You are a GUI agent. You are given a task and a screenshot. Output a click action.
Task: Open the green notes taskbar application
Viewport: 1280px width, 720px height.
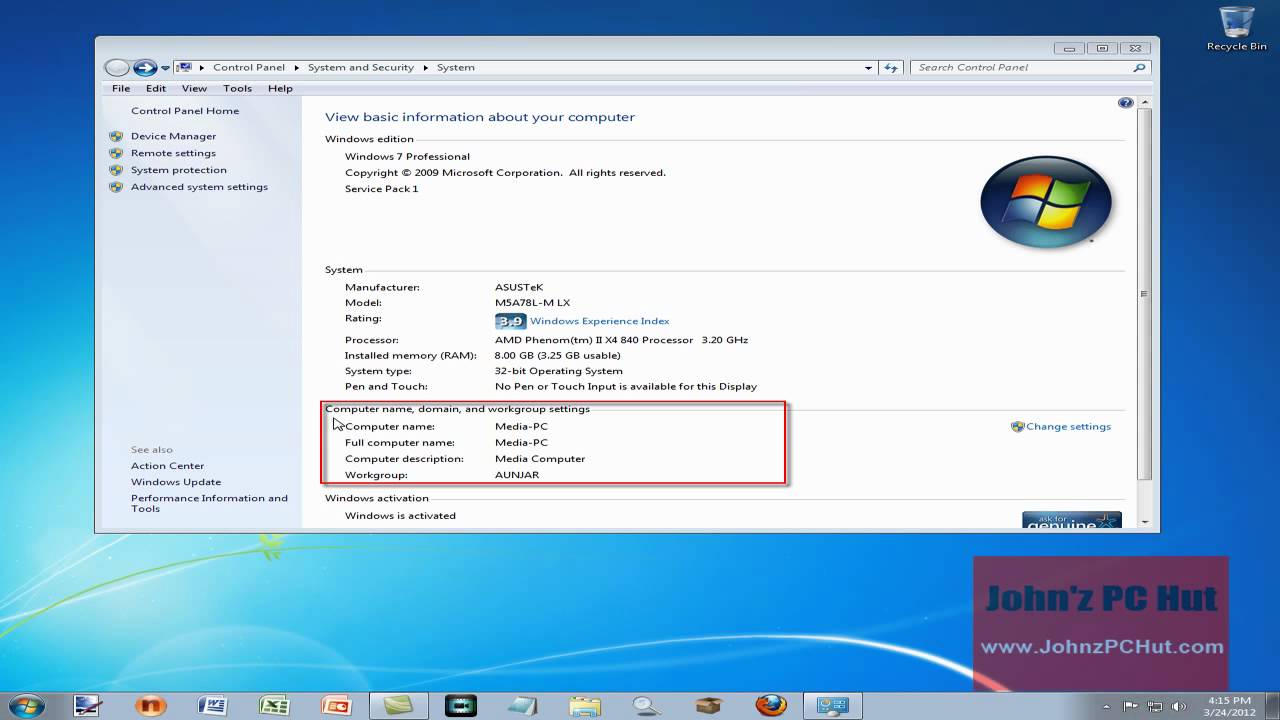(398, 705)
